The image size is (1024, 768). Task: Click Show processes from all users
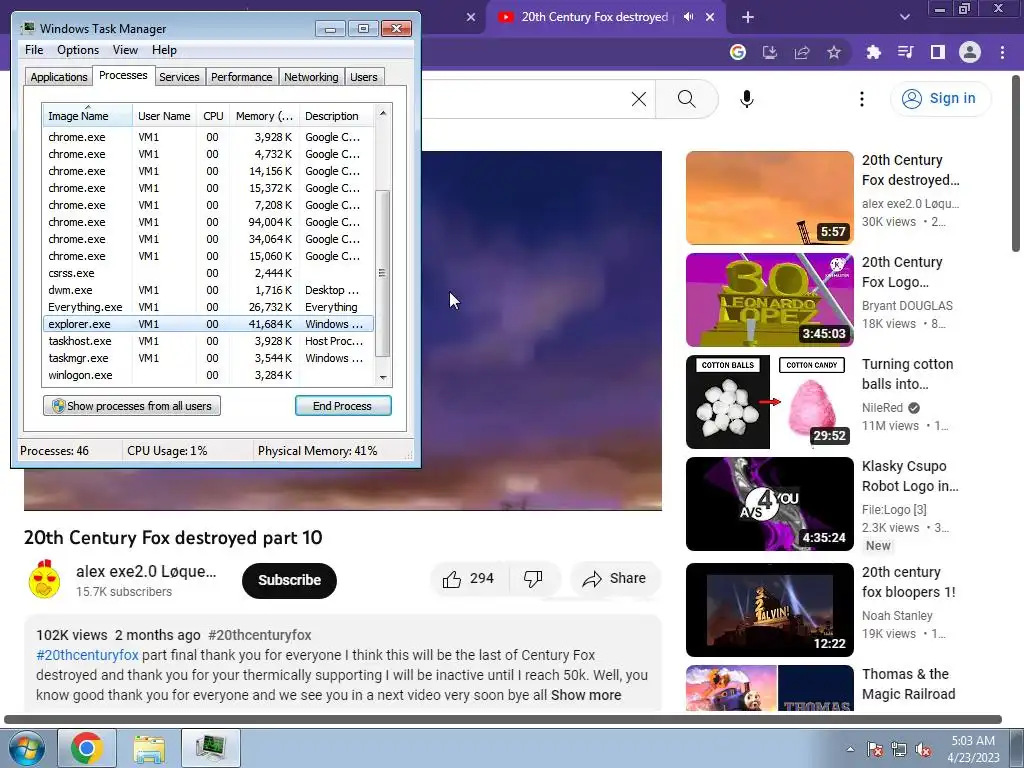click(x=132, y=406)
